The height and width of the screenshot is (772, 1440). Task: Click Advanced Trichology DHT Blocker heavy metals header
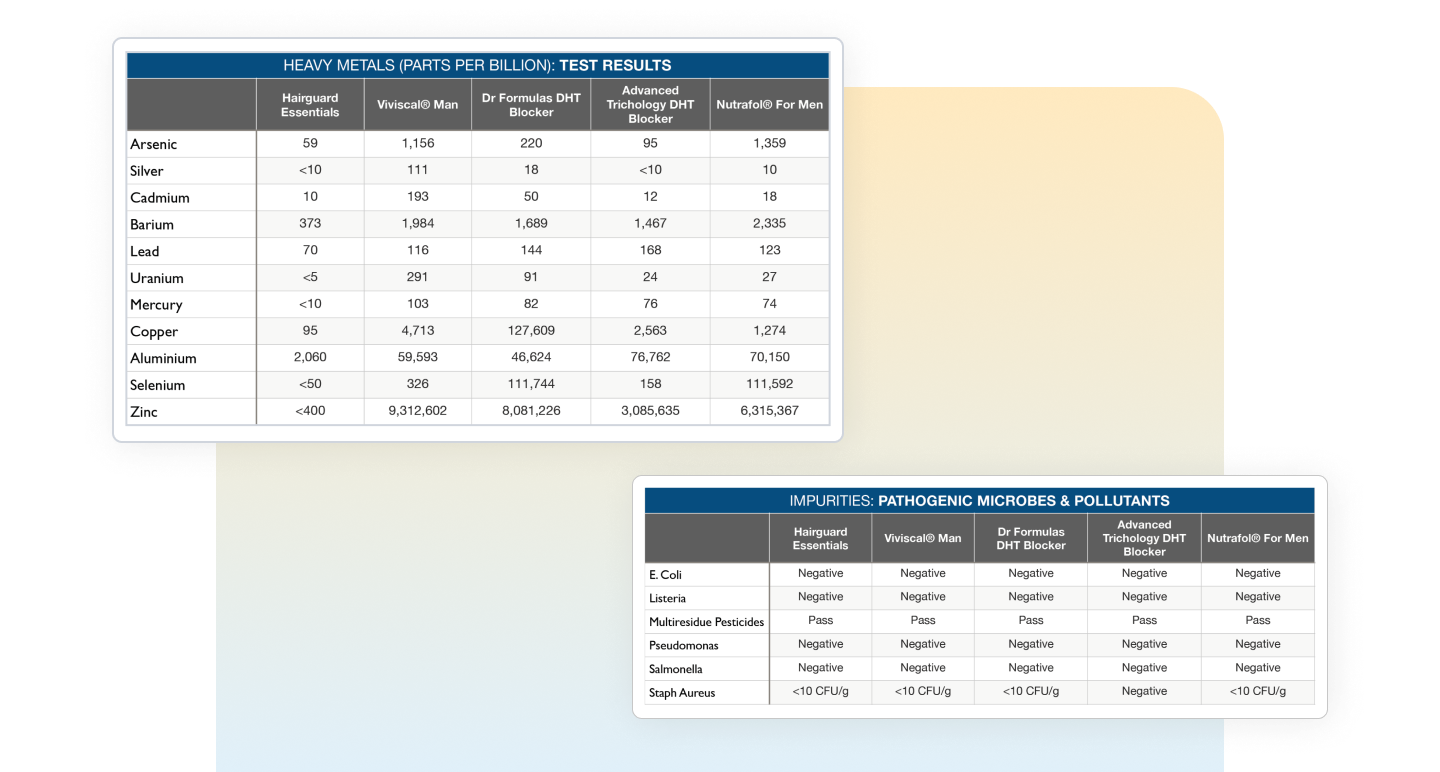(650, 104)
